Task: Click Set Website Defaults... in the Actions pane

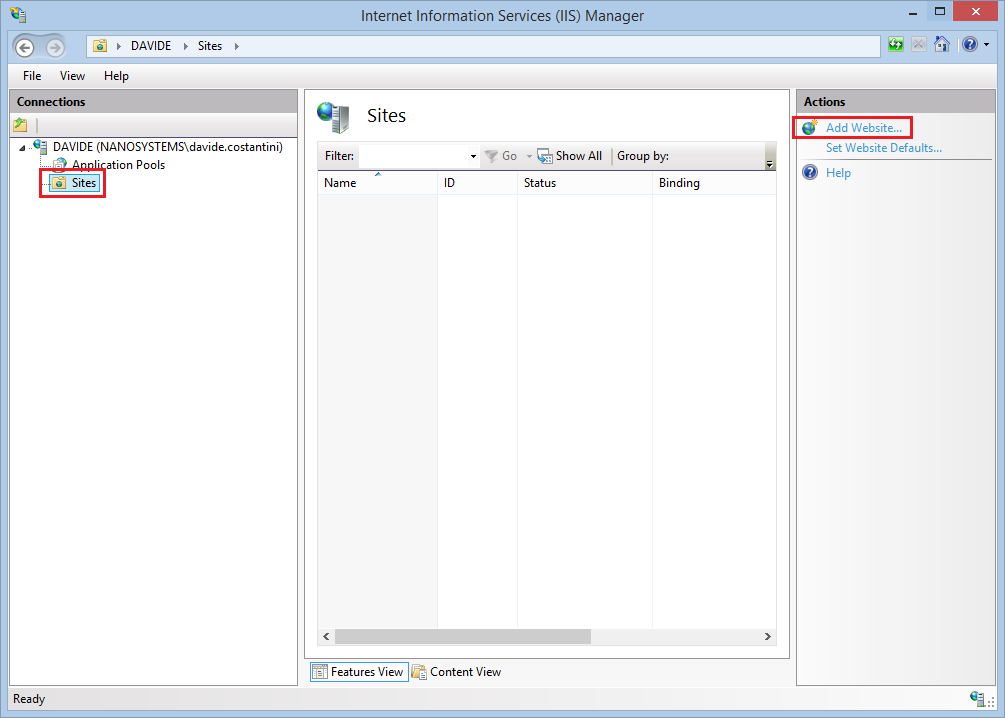Action: click(883, 148)
